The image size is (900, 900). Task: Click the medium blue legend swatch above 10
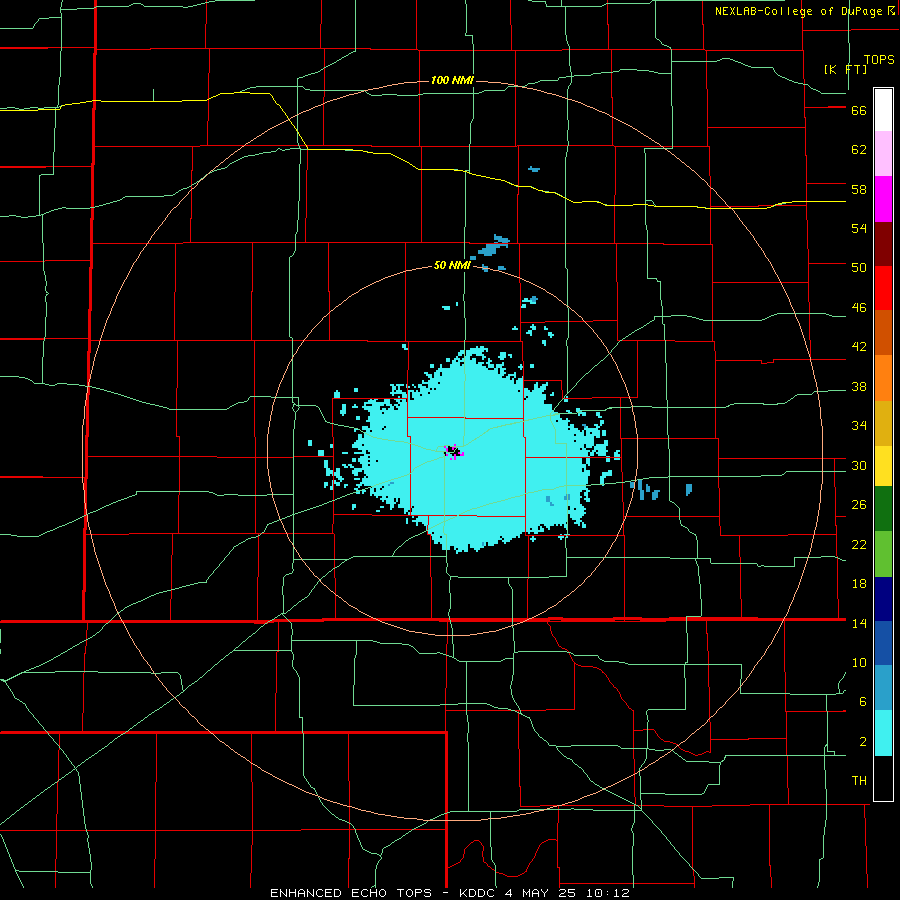pos(883,643)
